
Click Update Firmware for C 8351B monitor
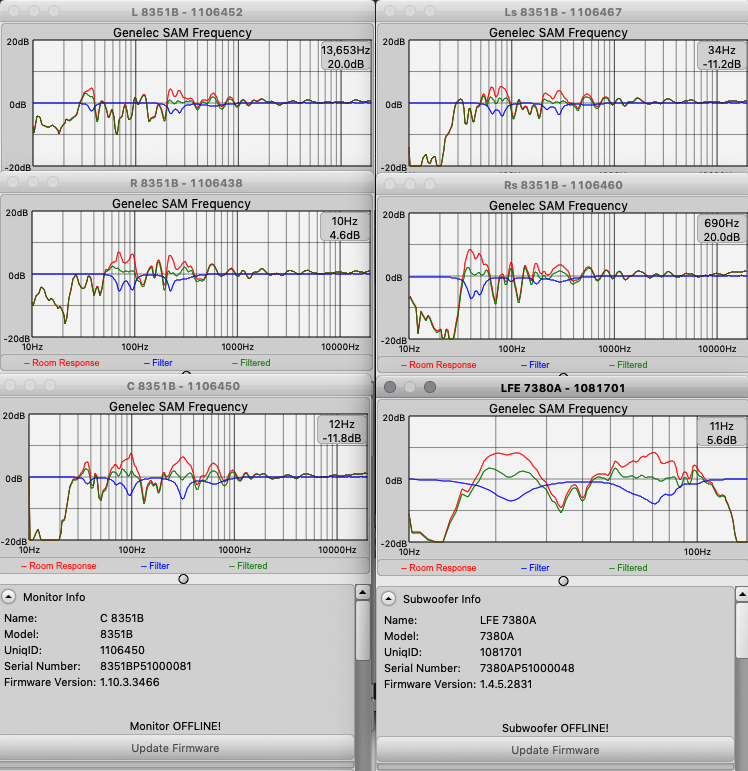click(x=176, y=748)
